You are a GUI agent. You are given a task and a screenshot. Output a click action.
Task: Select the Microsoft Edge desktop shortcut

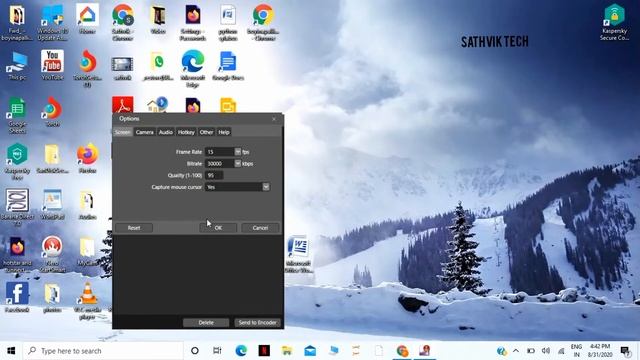click(192, 69)
